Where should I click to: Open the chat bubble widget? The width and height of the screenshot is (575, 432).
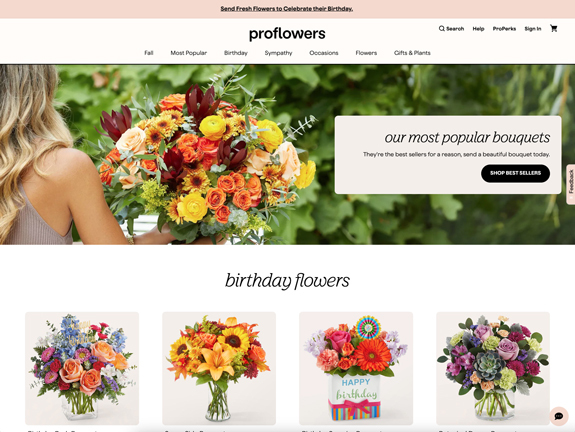pyautogui.click(x=559, y=416)
